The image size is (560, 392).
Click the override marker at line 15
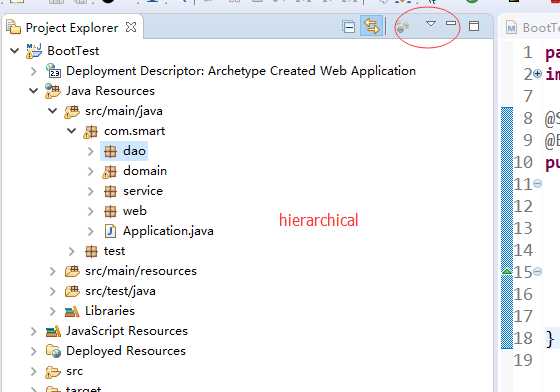pos(506,271)
